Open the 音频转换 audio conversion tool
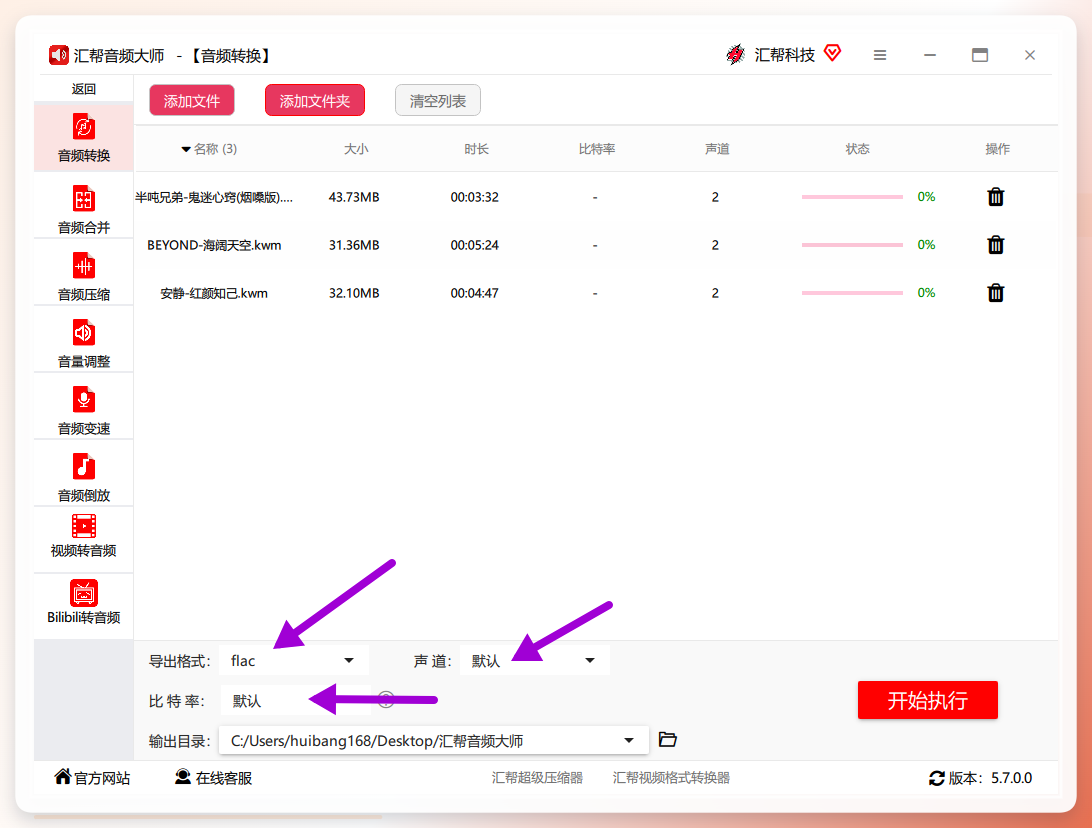The height and width of the screenshot is (828, 1092). [84, 137]
